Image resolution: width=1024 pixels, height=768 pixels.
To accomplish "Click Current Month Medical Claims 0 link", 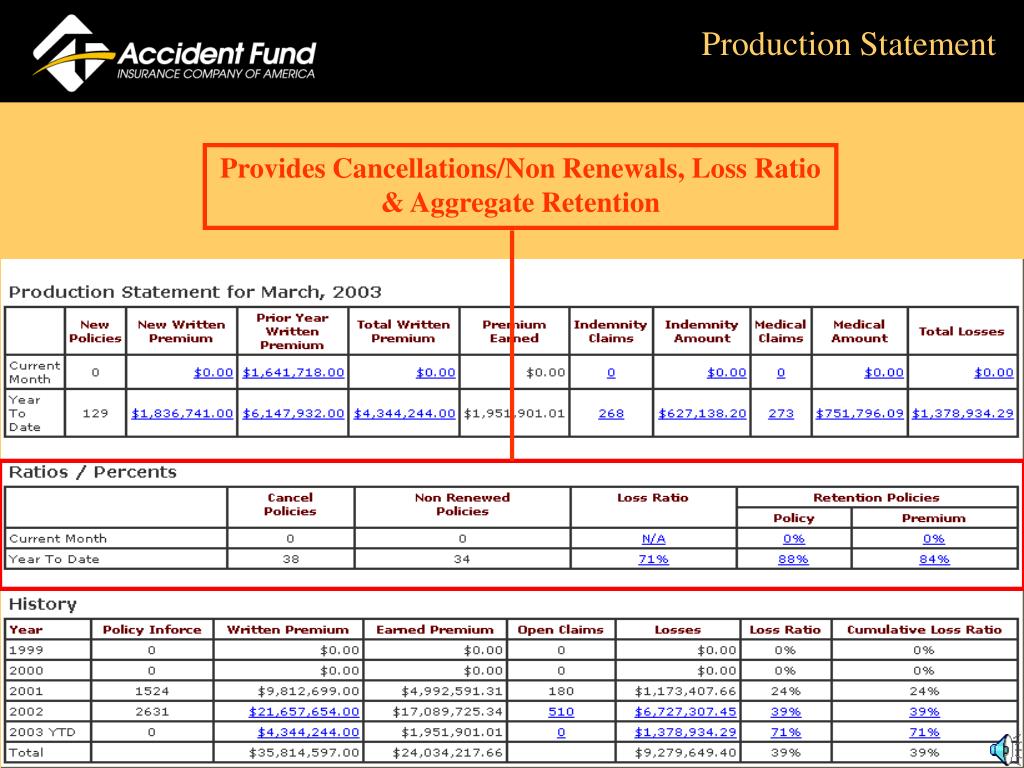I will (780, 372).
